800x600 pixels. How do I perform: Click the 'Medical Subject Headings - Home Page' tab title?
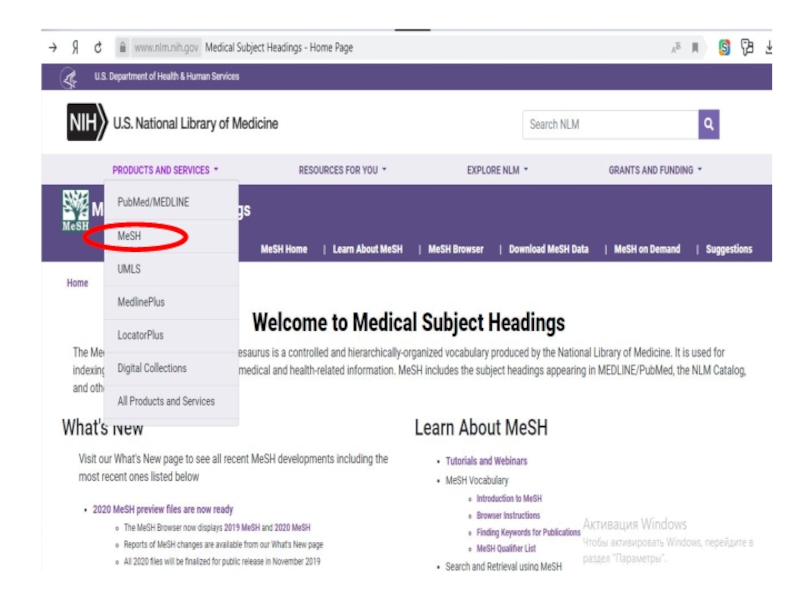pos(279,48)
